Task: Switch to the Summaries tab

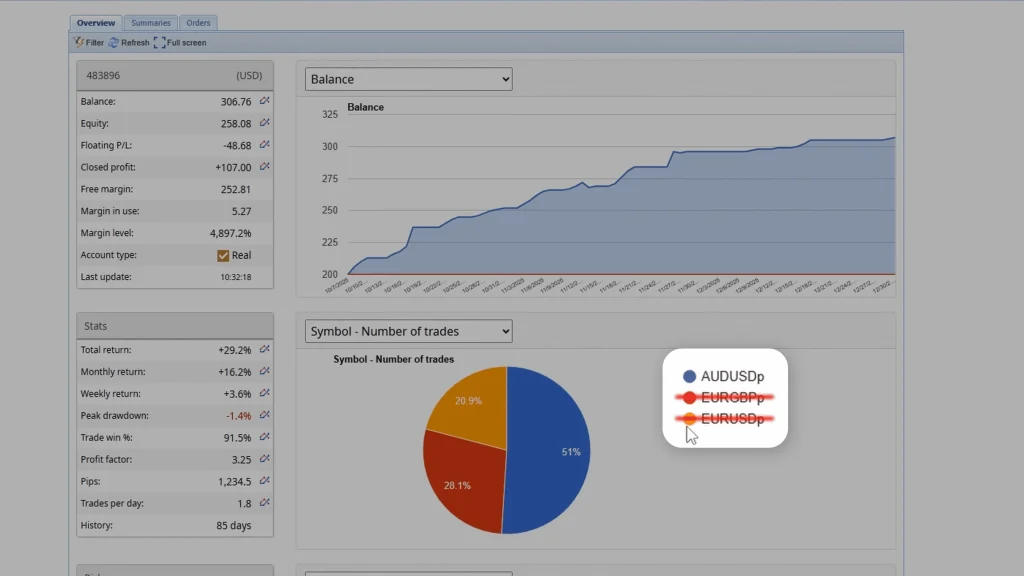Action: pos(151,23)
